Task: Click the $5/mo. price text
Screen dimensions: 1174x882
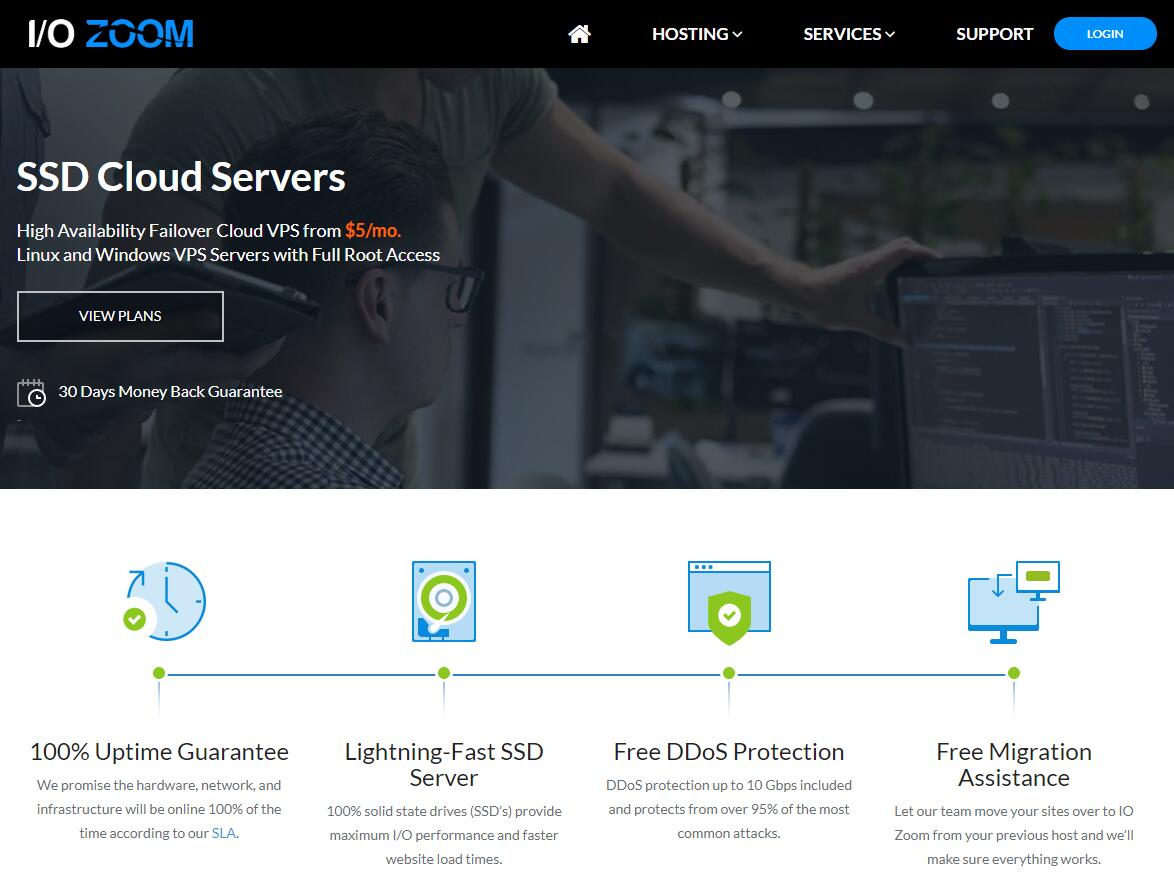Action: [x=373, y=230]
